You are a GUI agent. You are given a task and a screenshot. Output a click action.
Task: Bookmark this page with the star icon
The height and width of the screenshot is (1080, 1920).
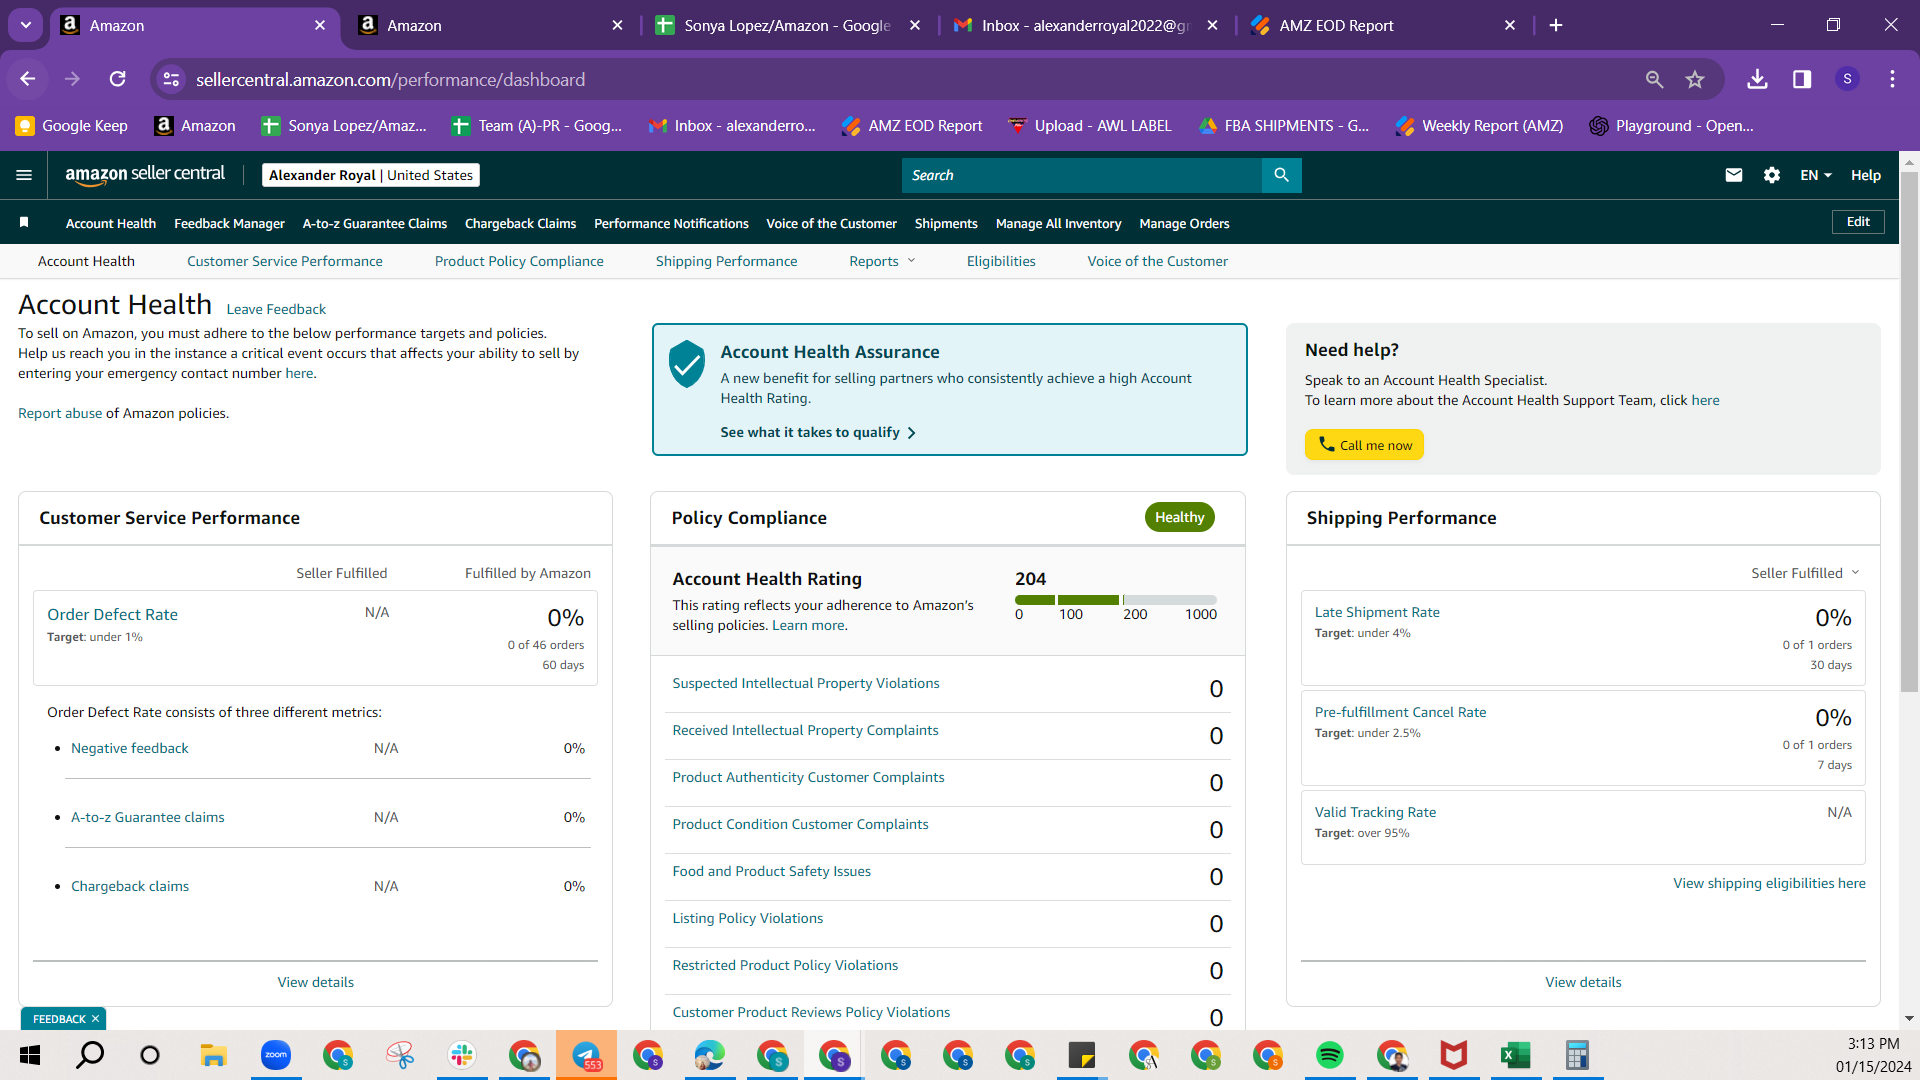tap(1695, 79)
